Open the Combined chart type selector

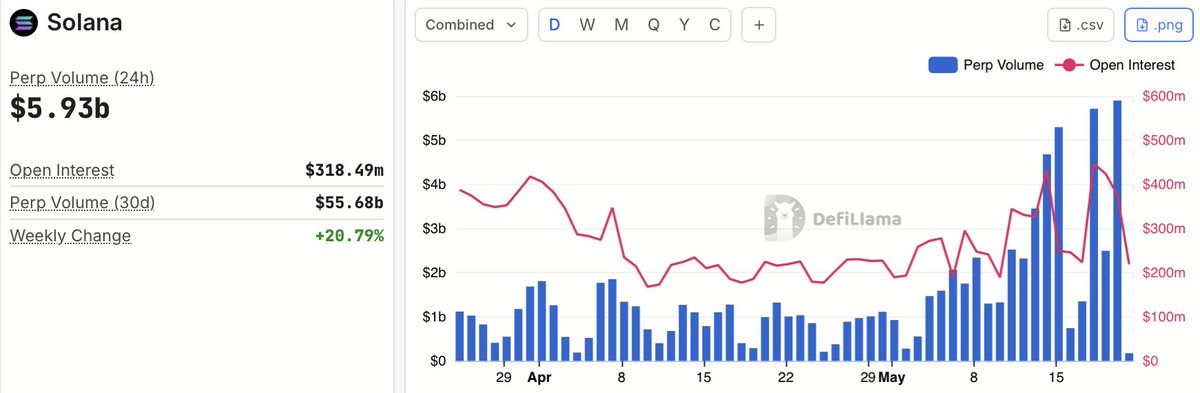tap(471, 25)
